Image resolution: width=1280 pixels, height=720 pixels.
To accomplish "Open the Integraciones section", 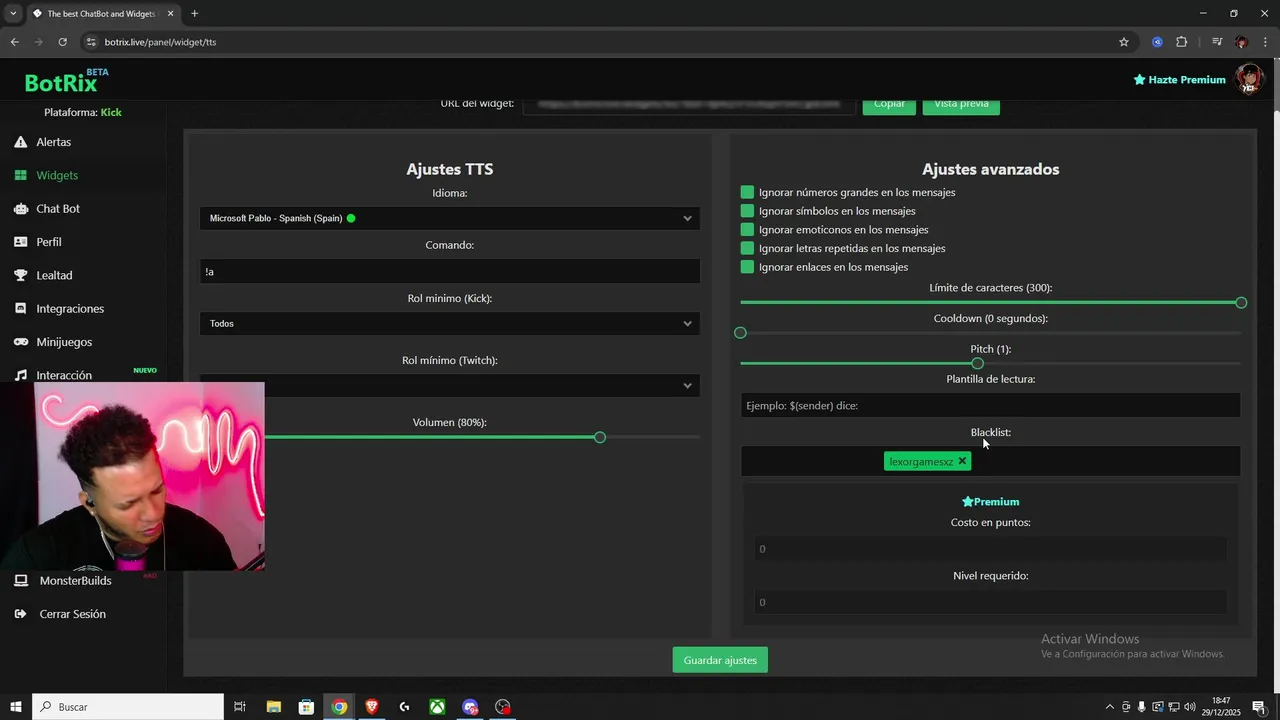I will point(70,309).
